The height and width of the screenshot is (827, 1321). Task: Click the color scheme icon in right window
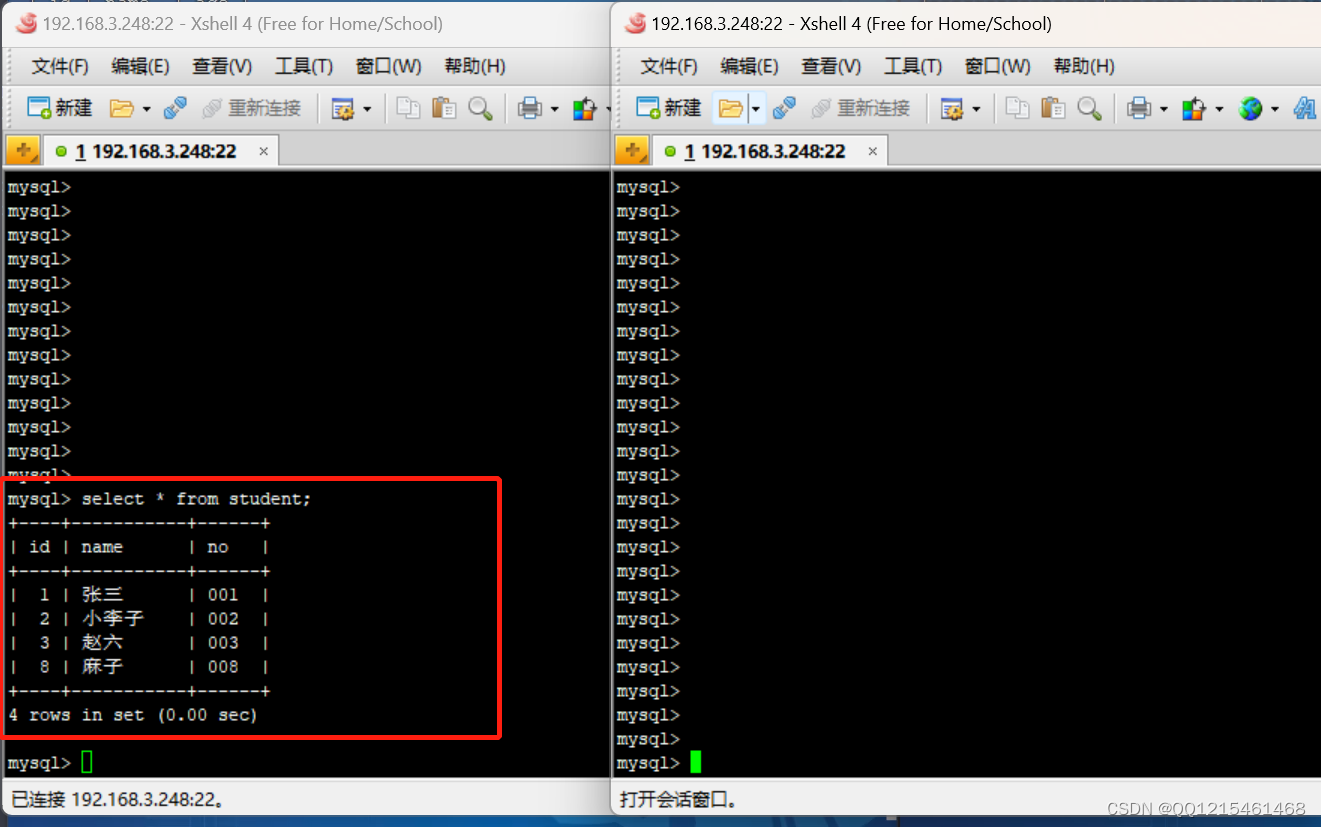[1194, 108]
